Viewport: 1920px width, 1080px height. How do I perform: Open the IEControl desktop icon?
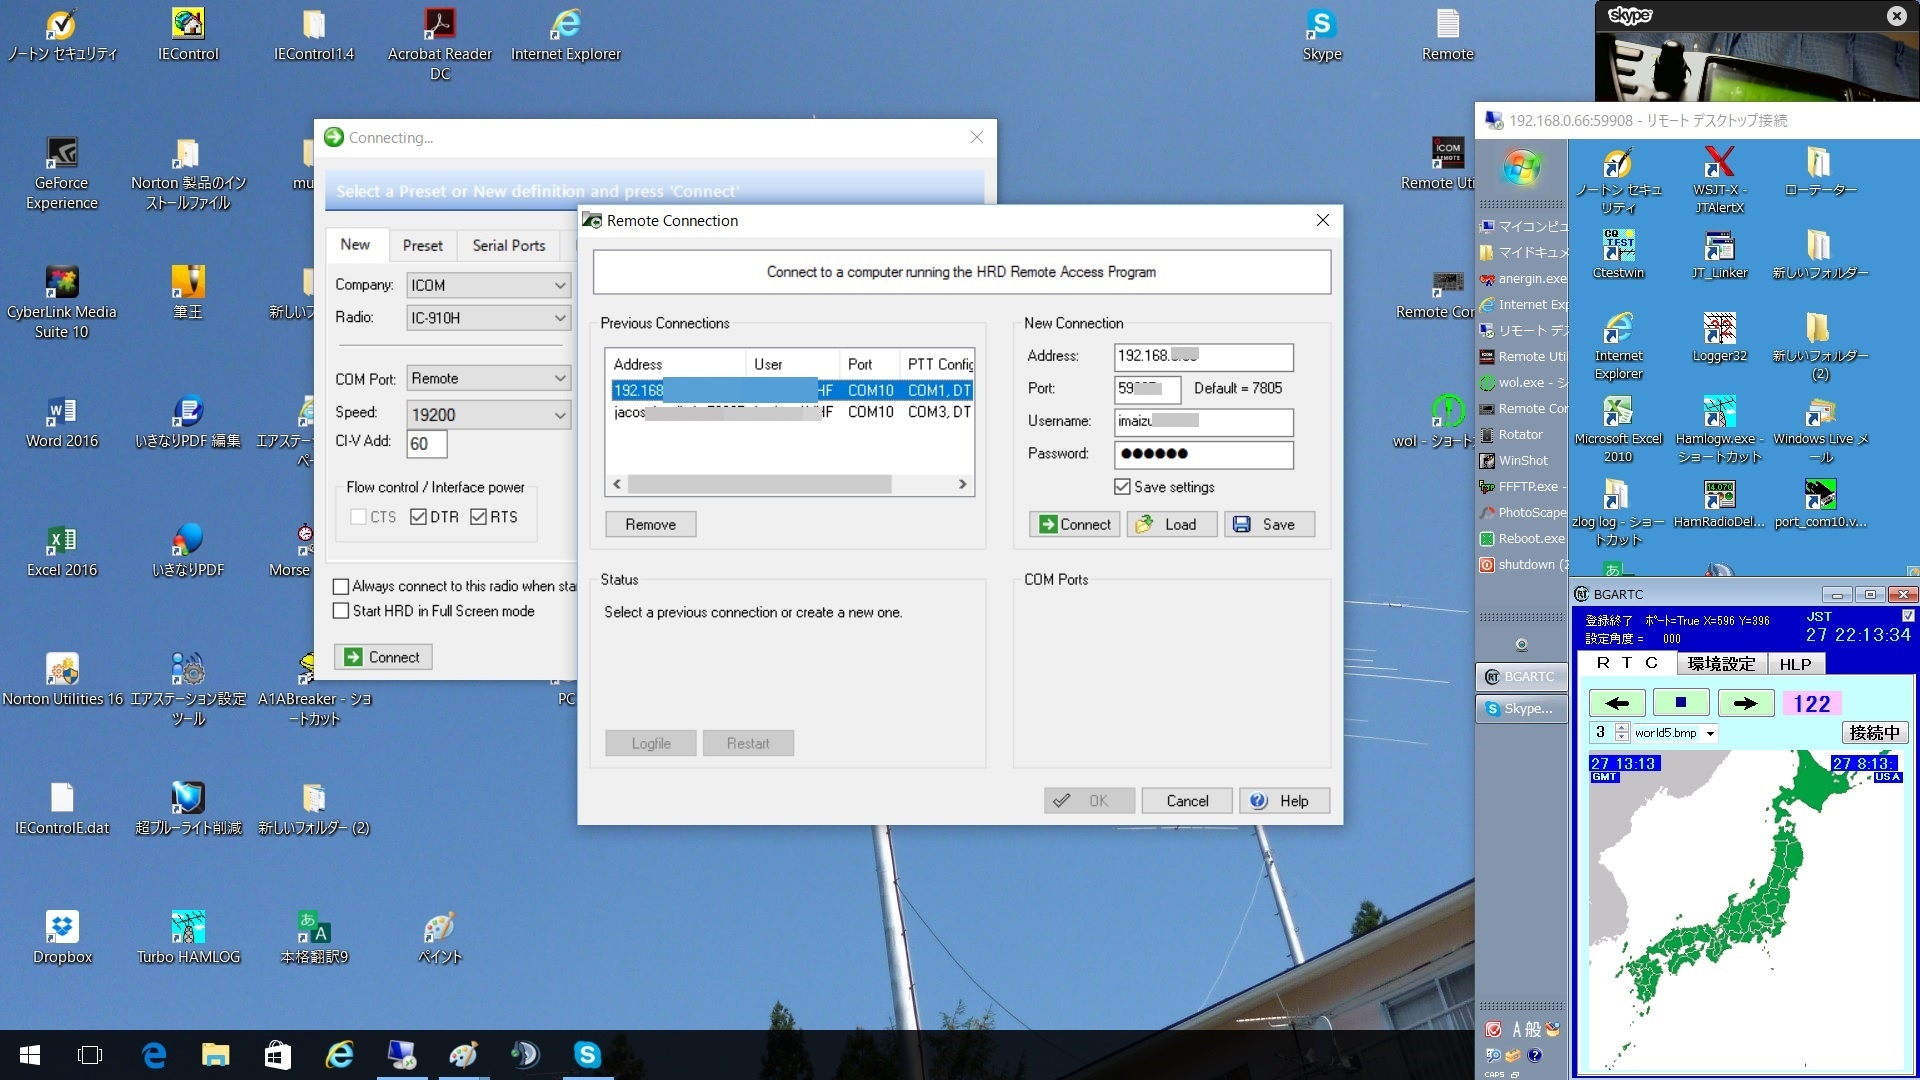pos(188,25)
